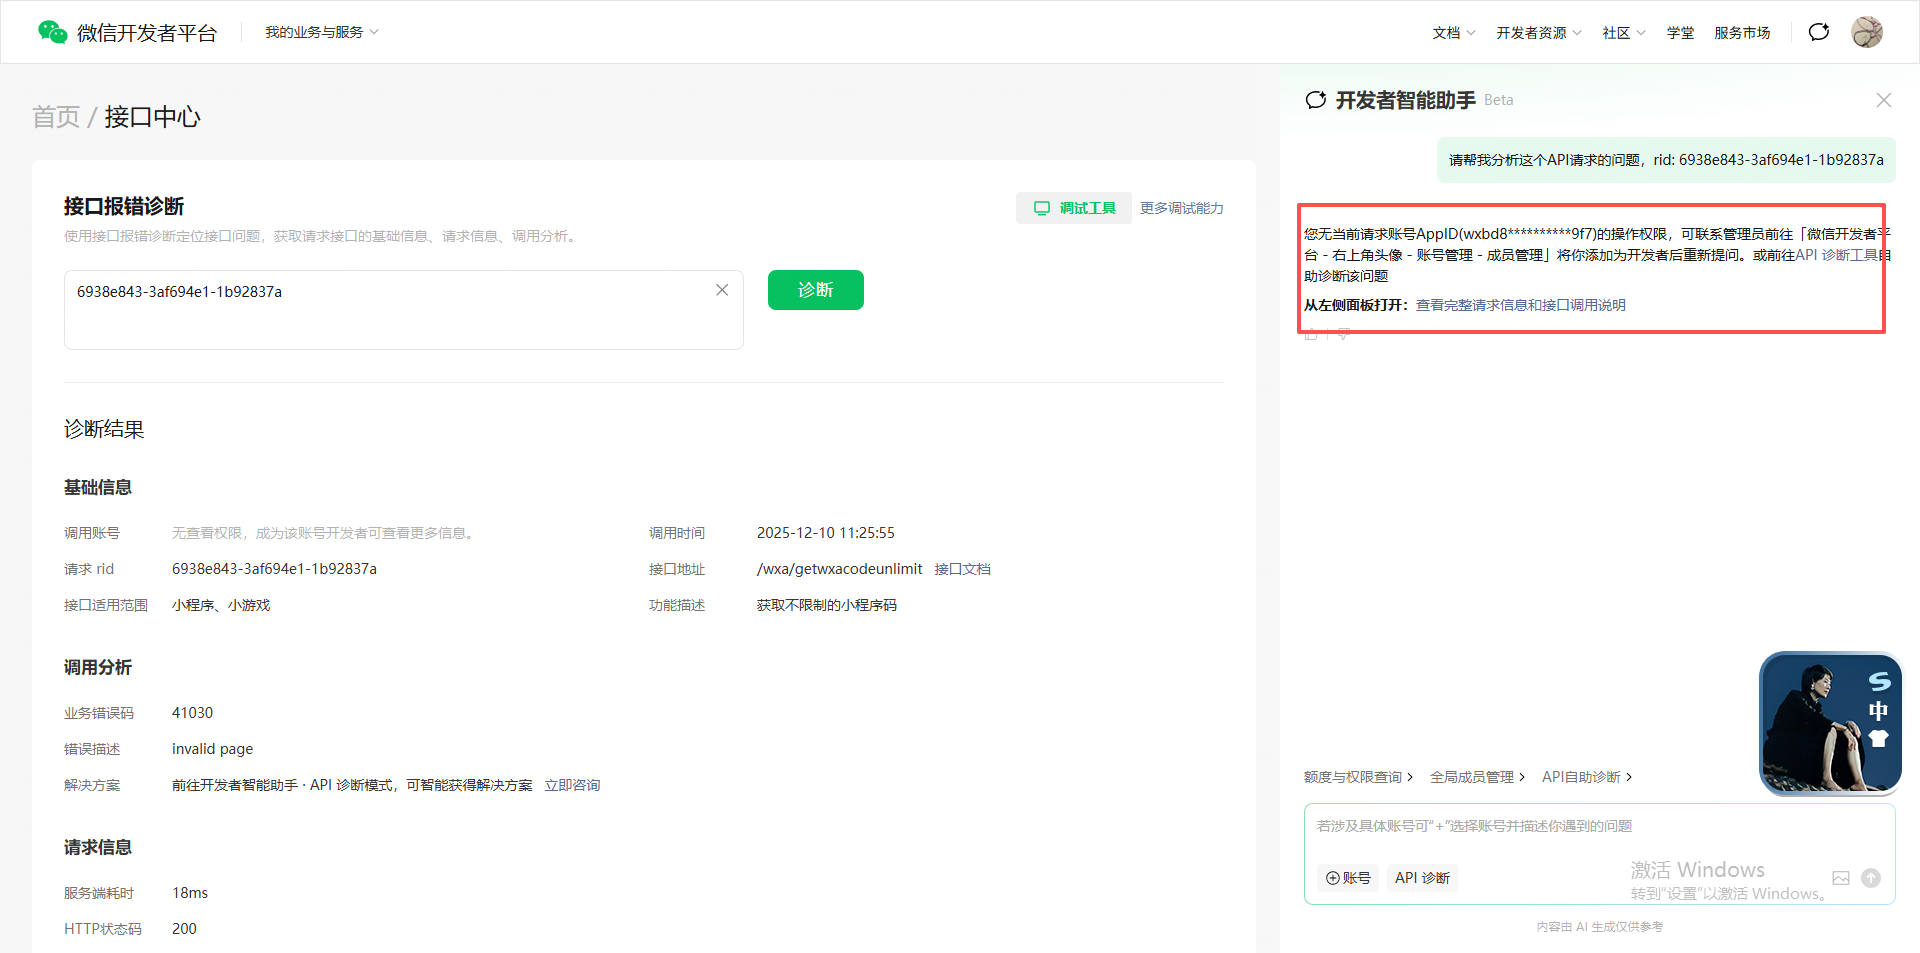Open the 接口文档 link
Viewport: 1920px width, 953px height.
coord(963,569)
